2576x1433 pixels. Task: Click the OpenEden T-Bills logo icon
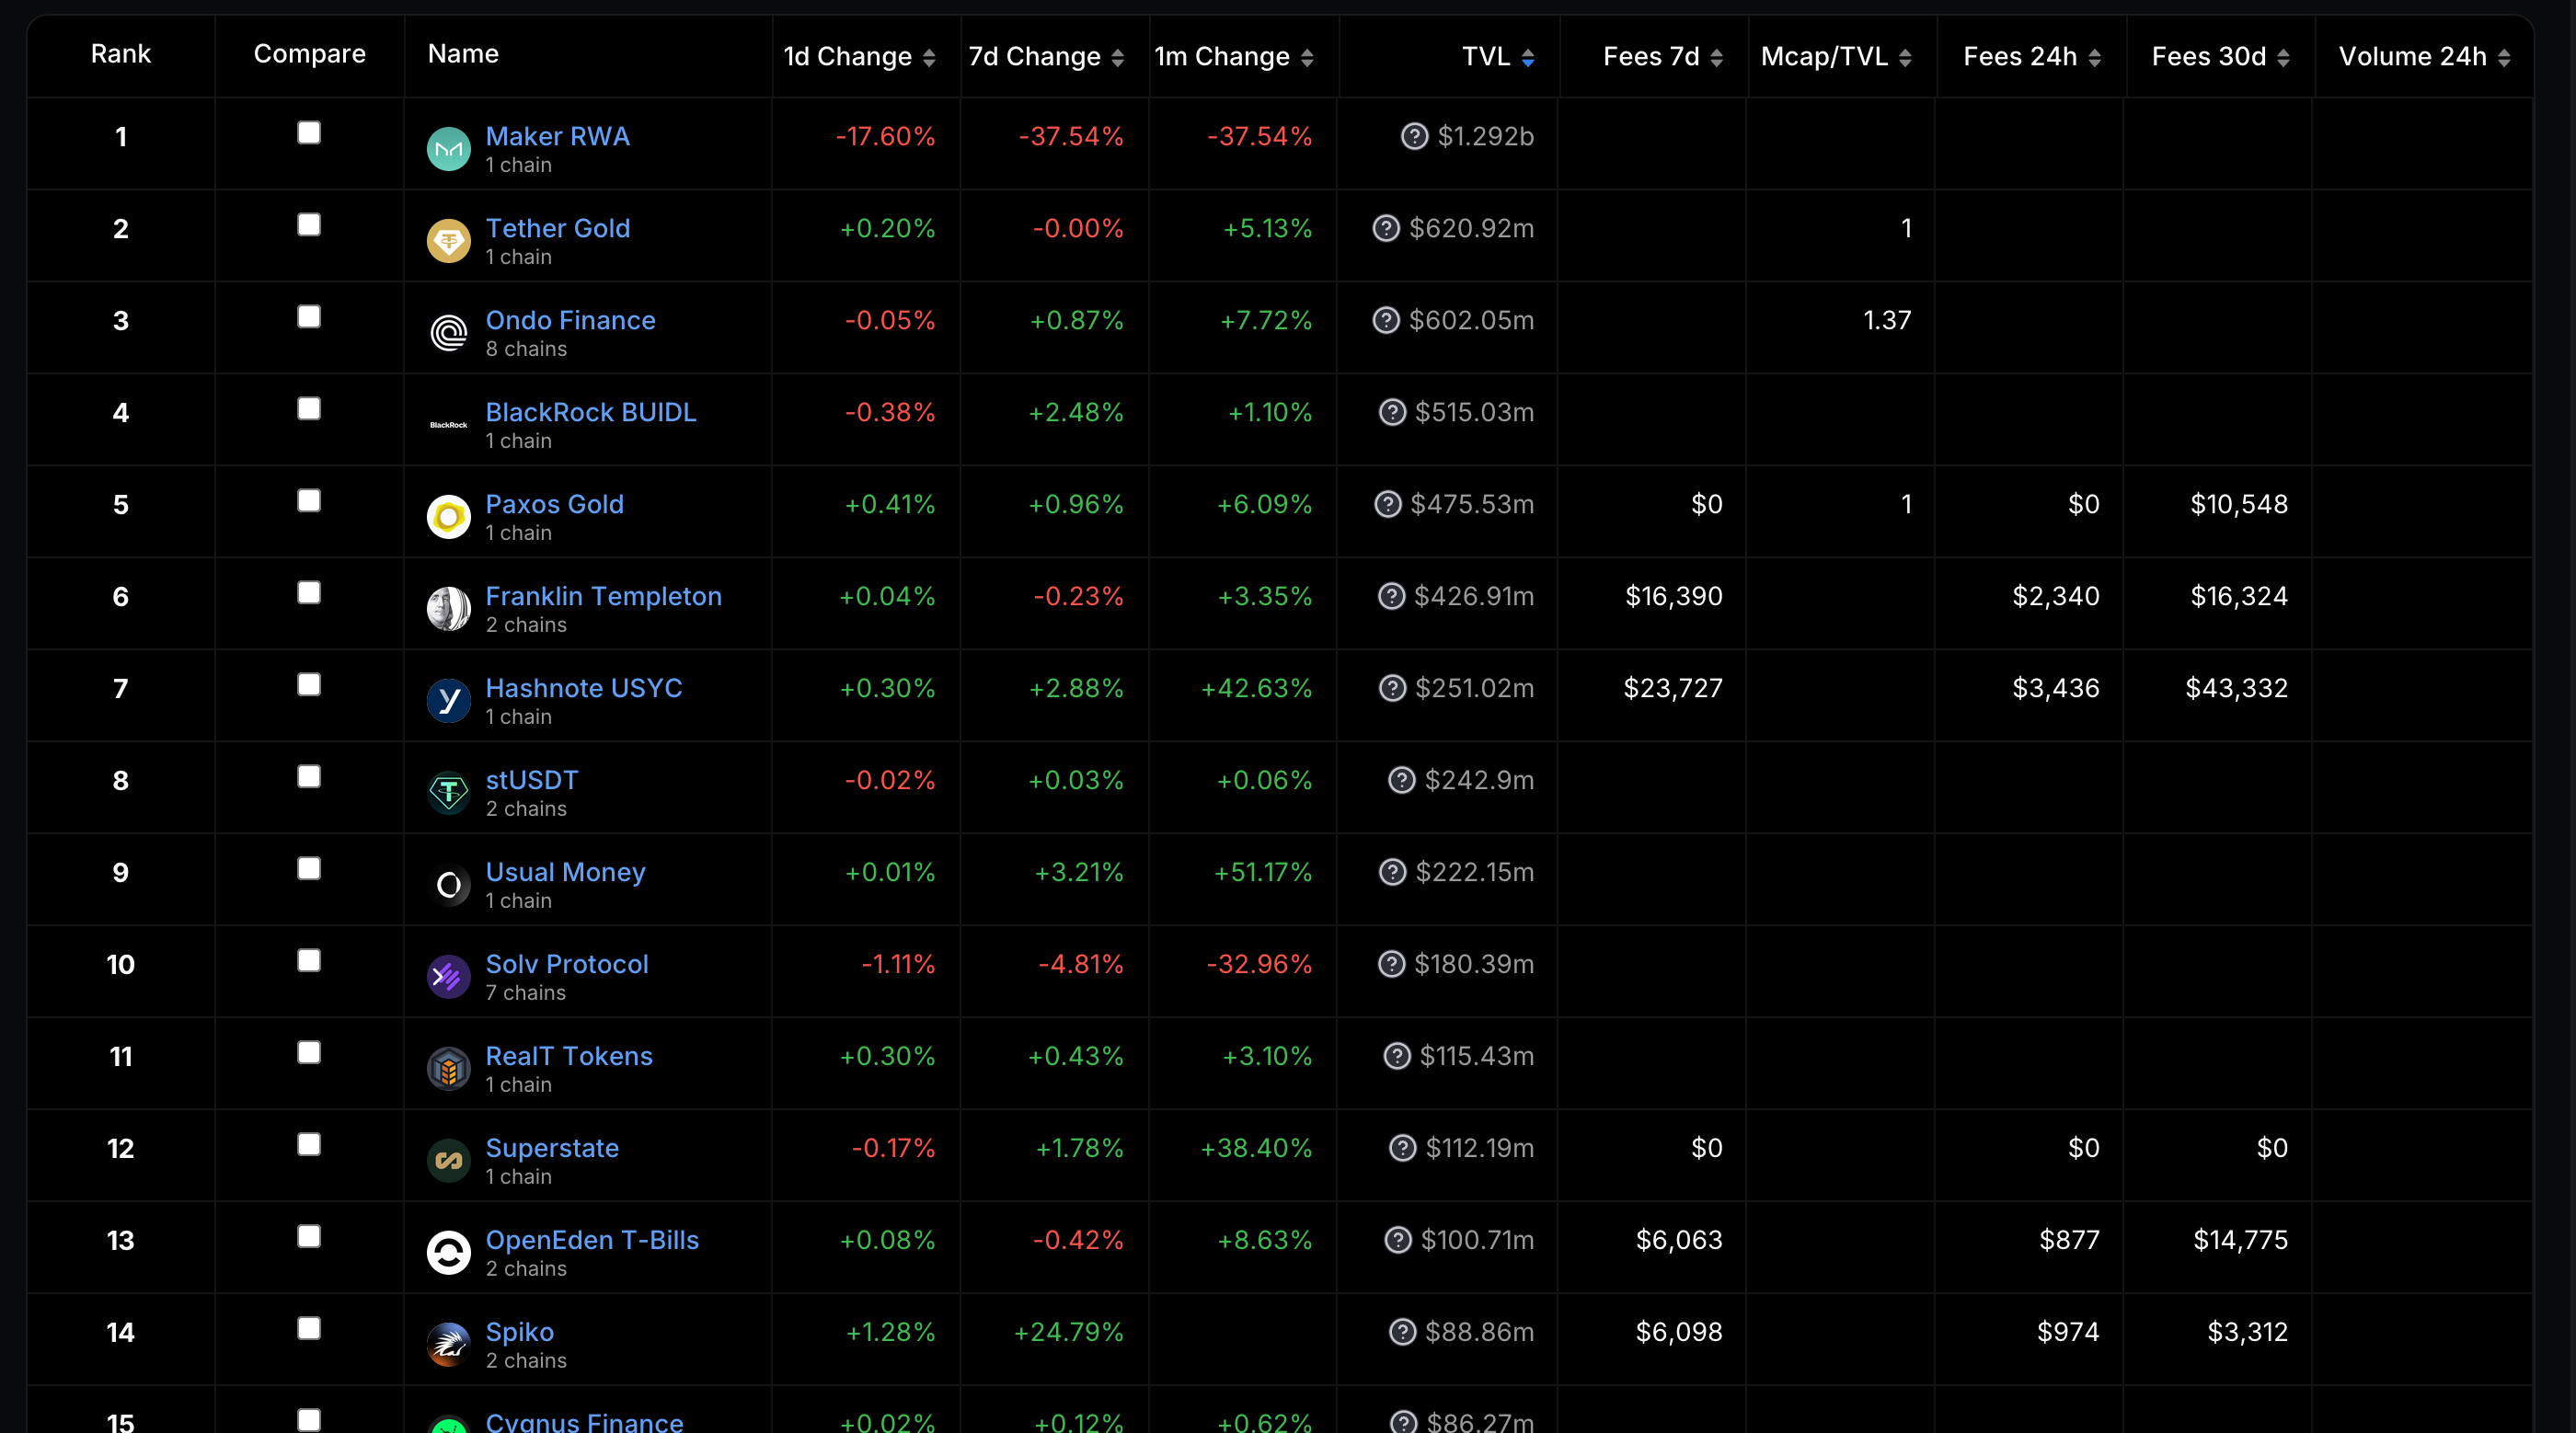pyautogui.click(x=448, y=1253)
